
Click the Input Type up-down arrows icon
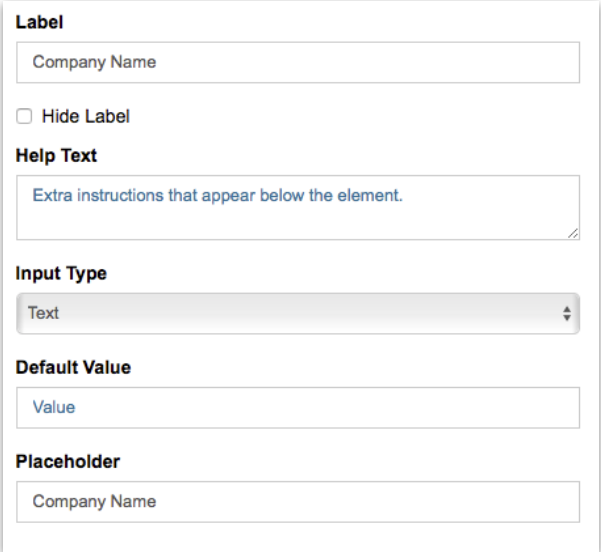pyautogui.click(x=567, y=313)
